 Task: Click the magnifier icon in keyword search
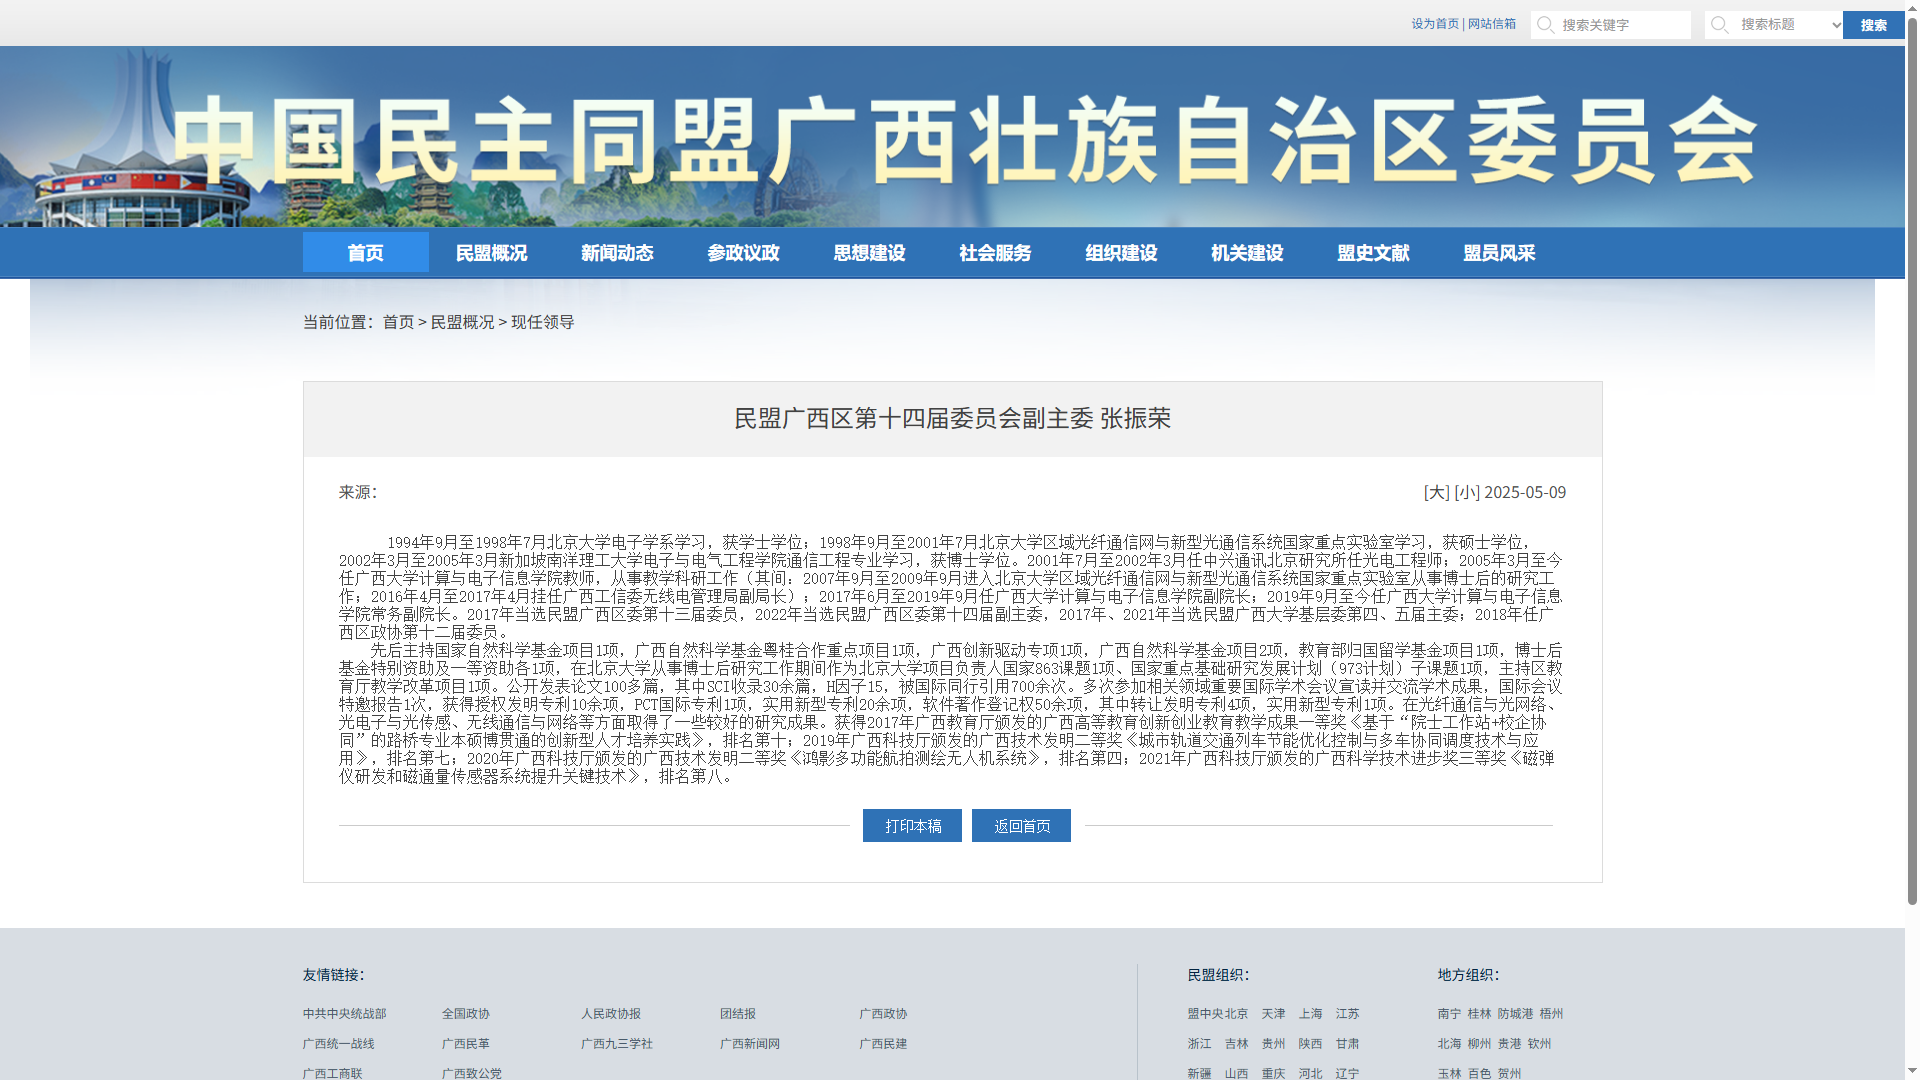(x=1545, y=24)
